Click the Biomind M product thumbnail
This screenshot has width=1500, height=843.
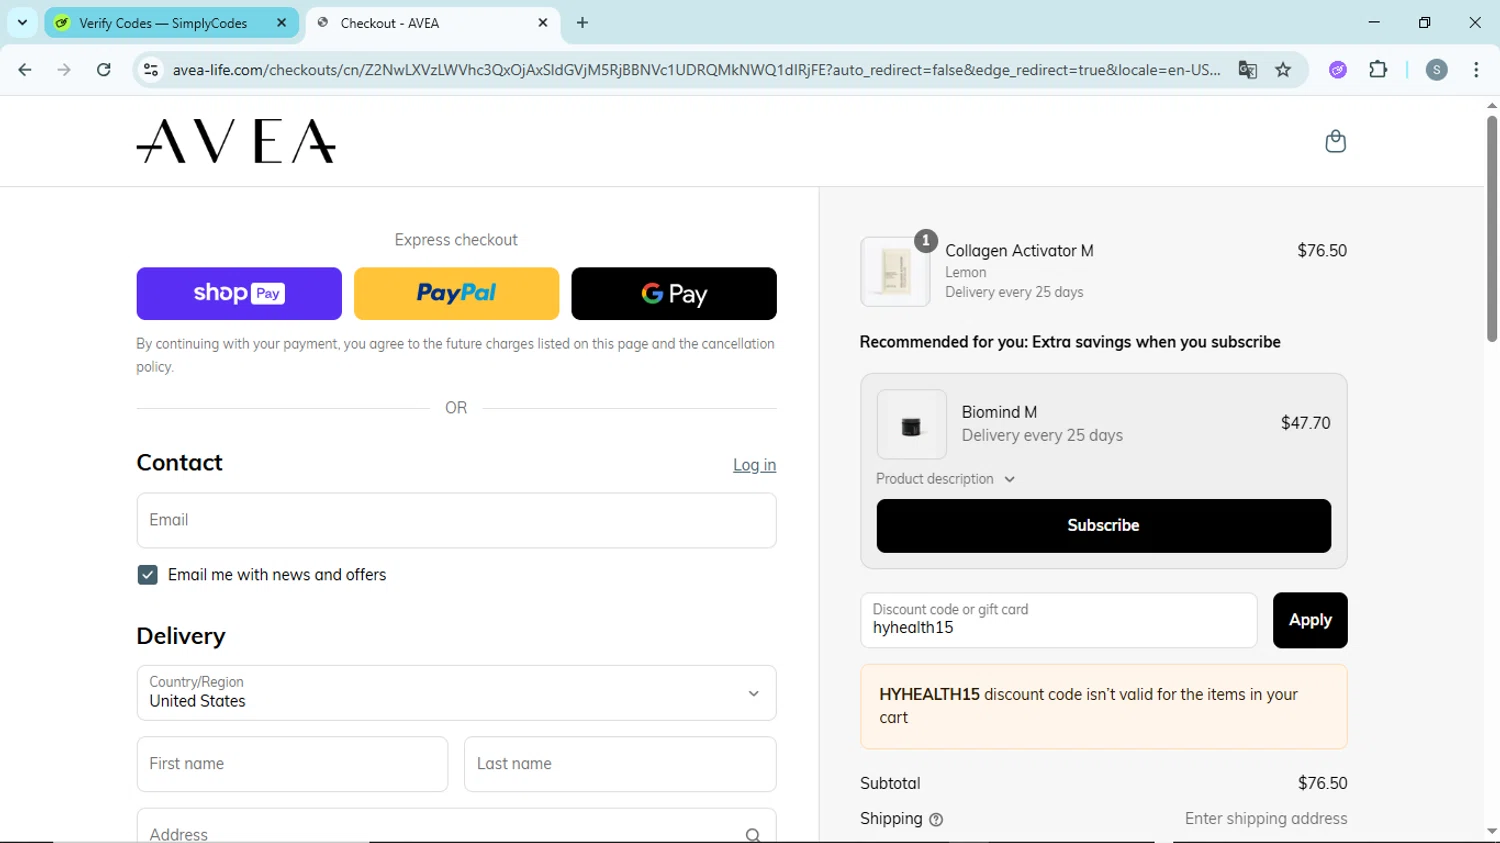911,425
